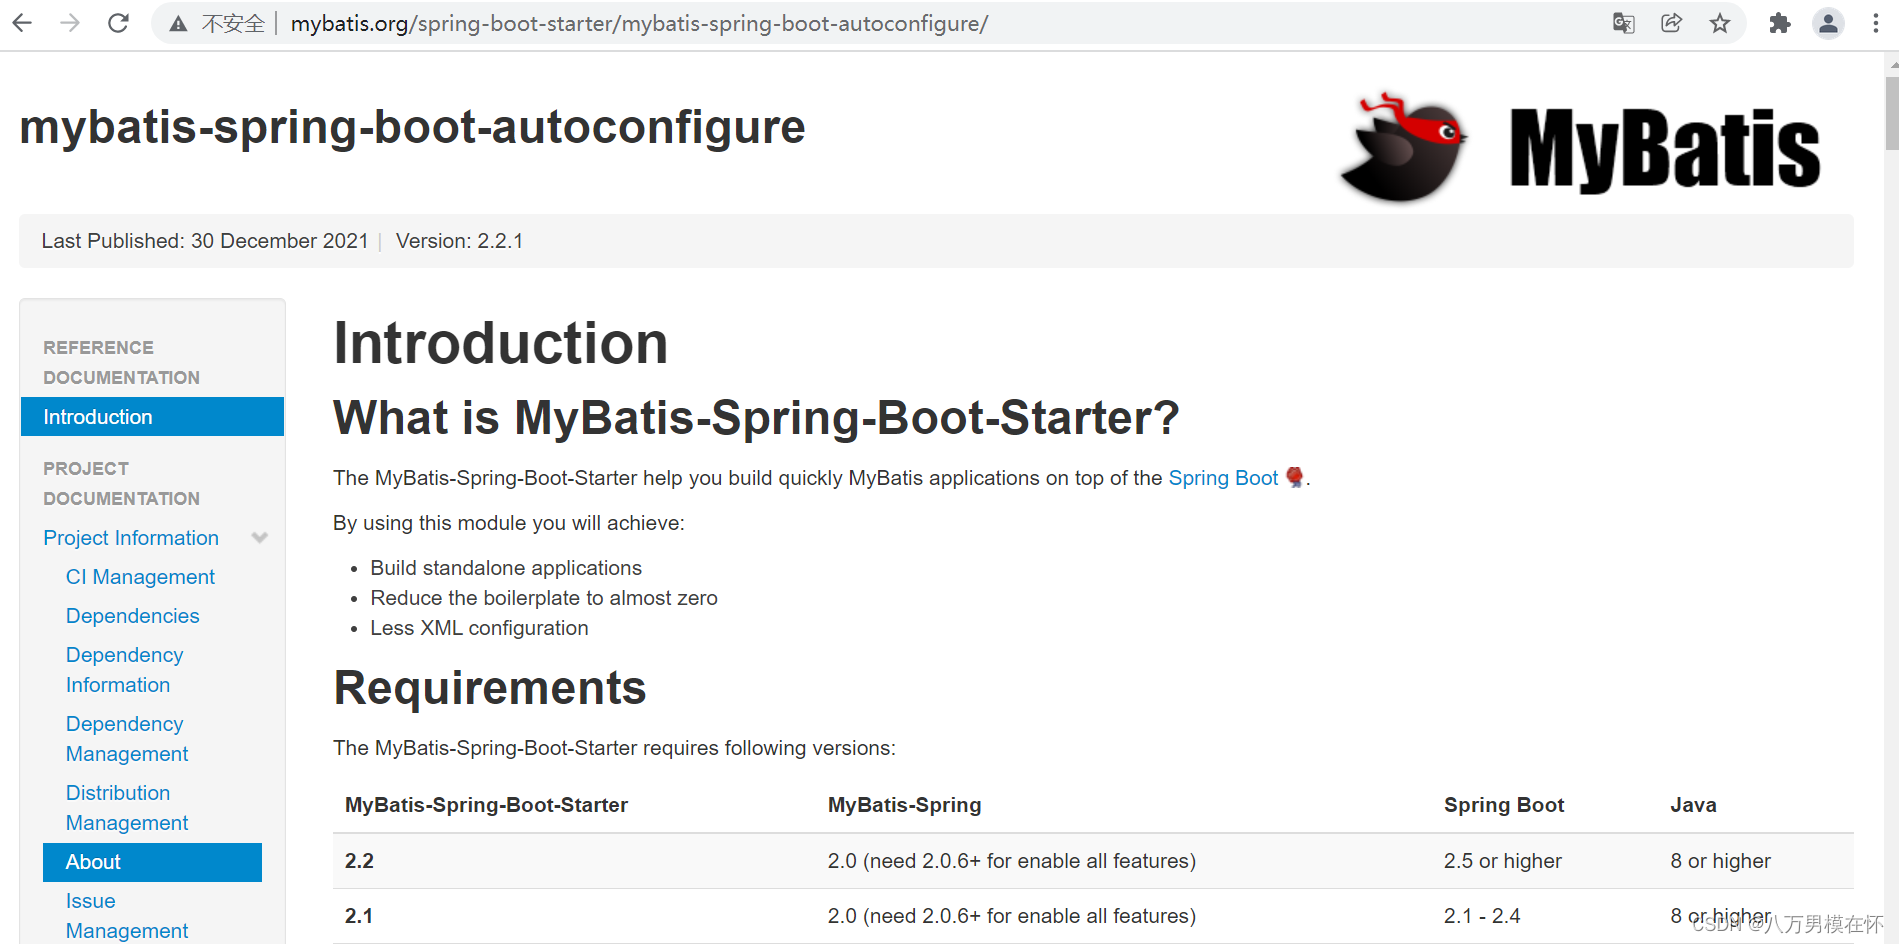
Task: Open the Chrome three-dot menu
Action: [x=1876, y=23]
